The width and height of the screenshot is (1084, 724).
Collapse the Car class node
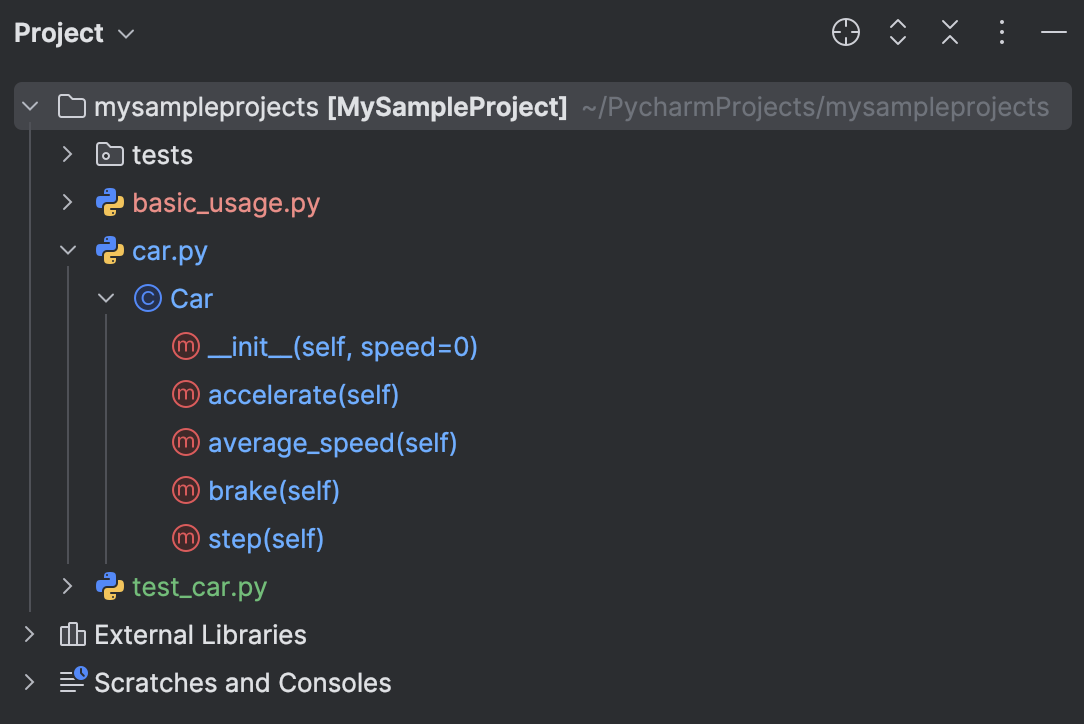point(106,298)
